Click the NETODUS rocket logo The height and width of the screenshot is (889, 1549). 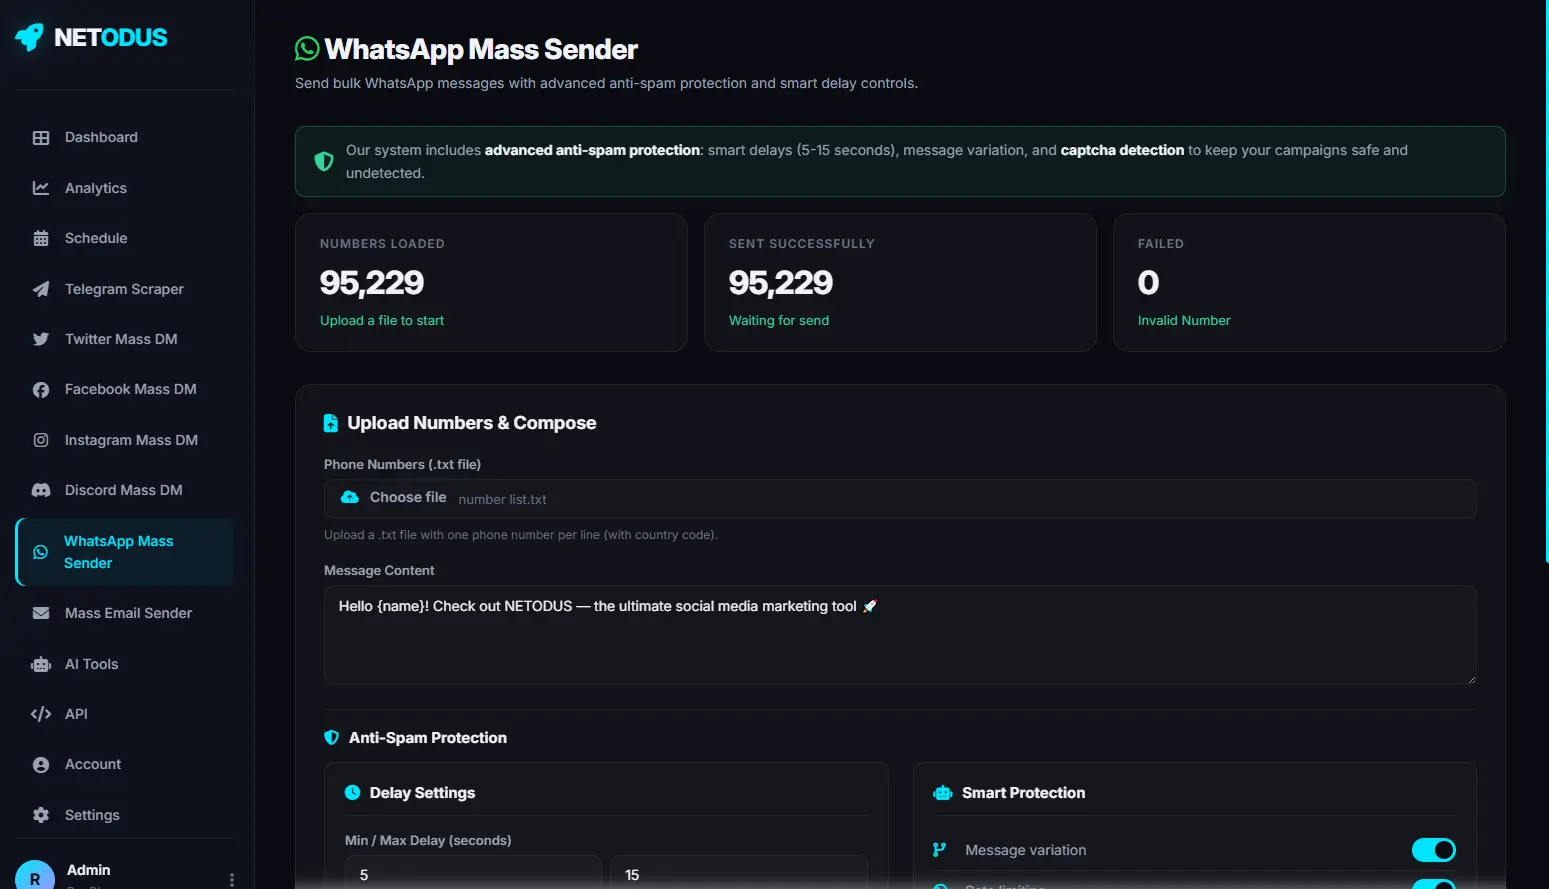(x=29, y=37)
